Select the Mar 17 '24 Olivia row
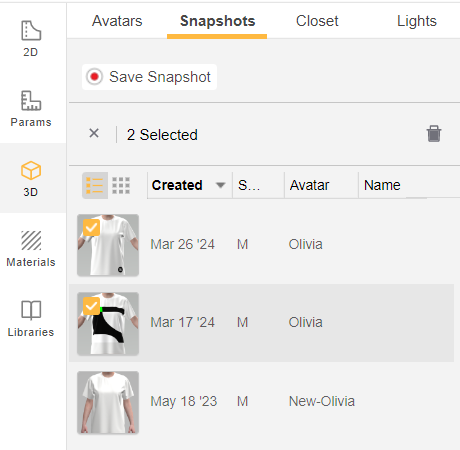This screenshot has height=450, width=460. click(x=261, y=323)
